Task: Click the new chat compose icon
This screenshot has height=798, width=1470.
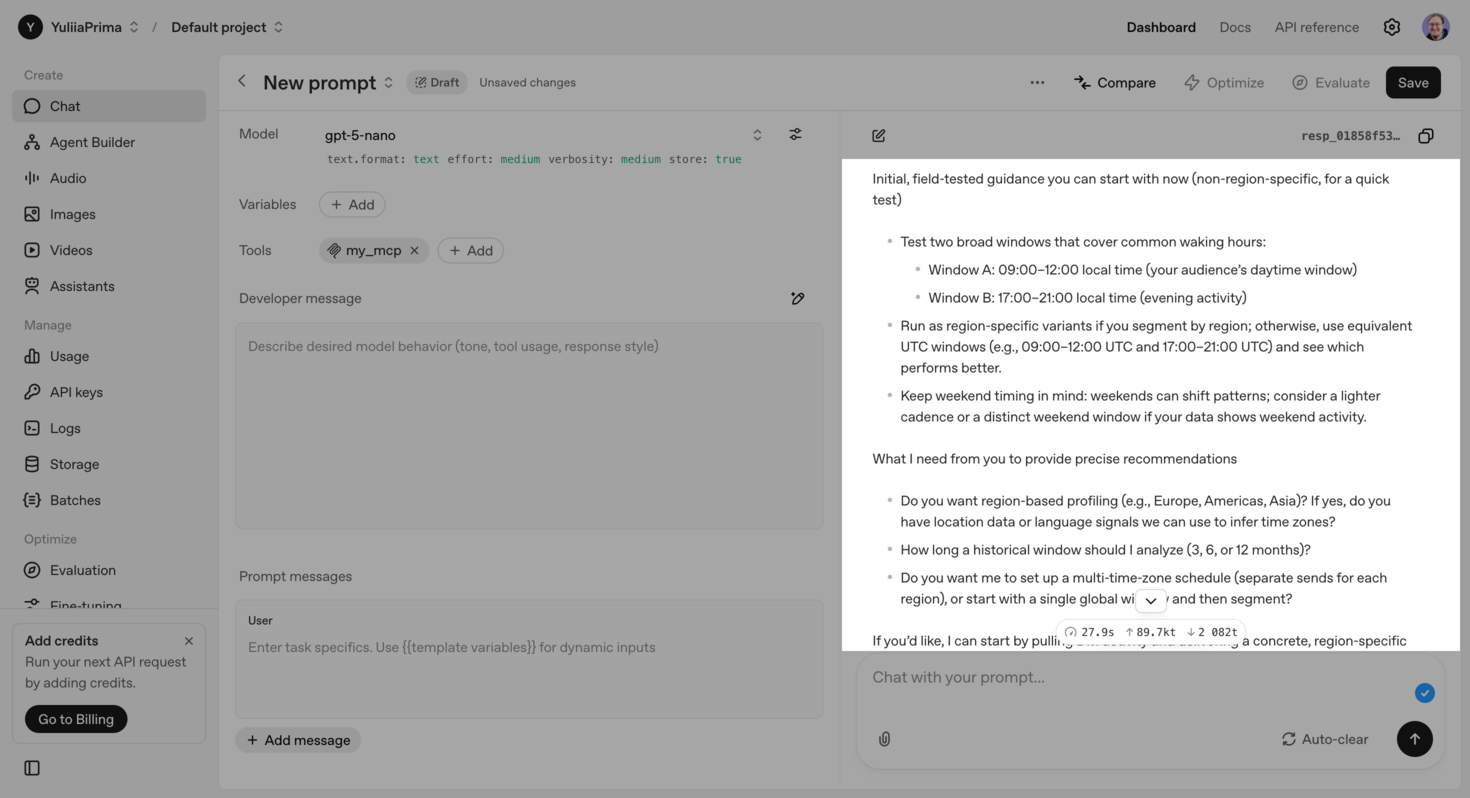Action: click(x=879, y=136)
